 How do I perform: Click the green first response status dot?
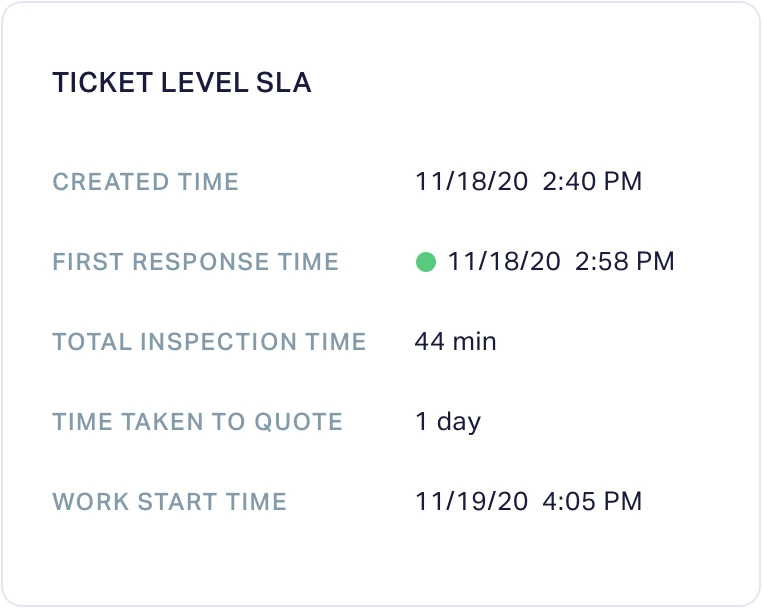tap(426, 262)
